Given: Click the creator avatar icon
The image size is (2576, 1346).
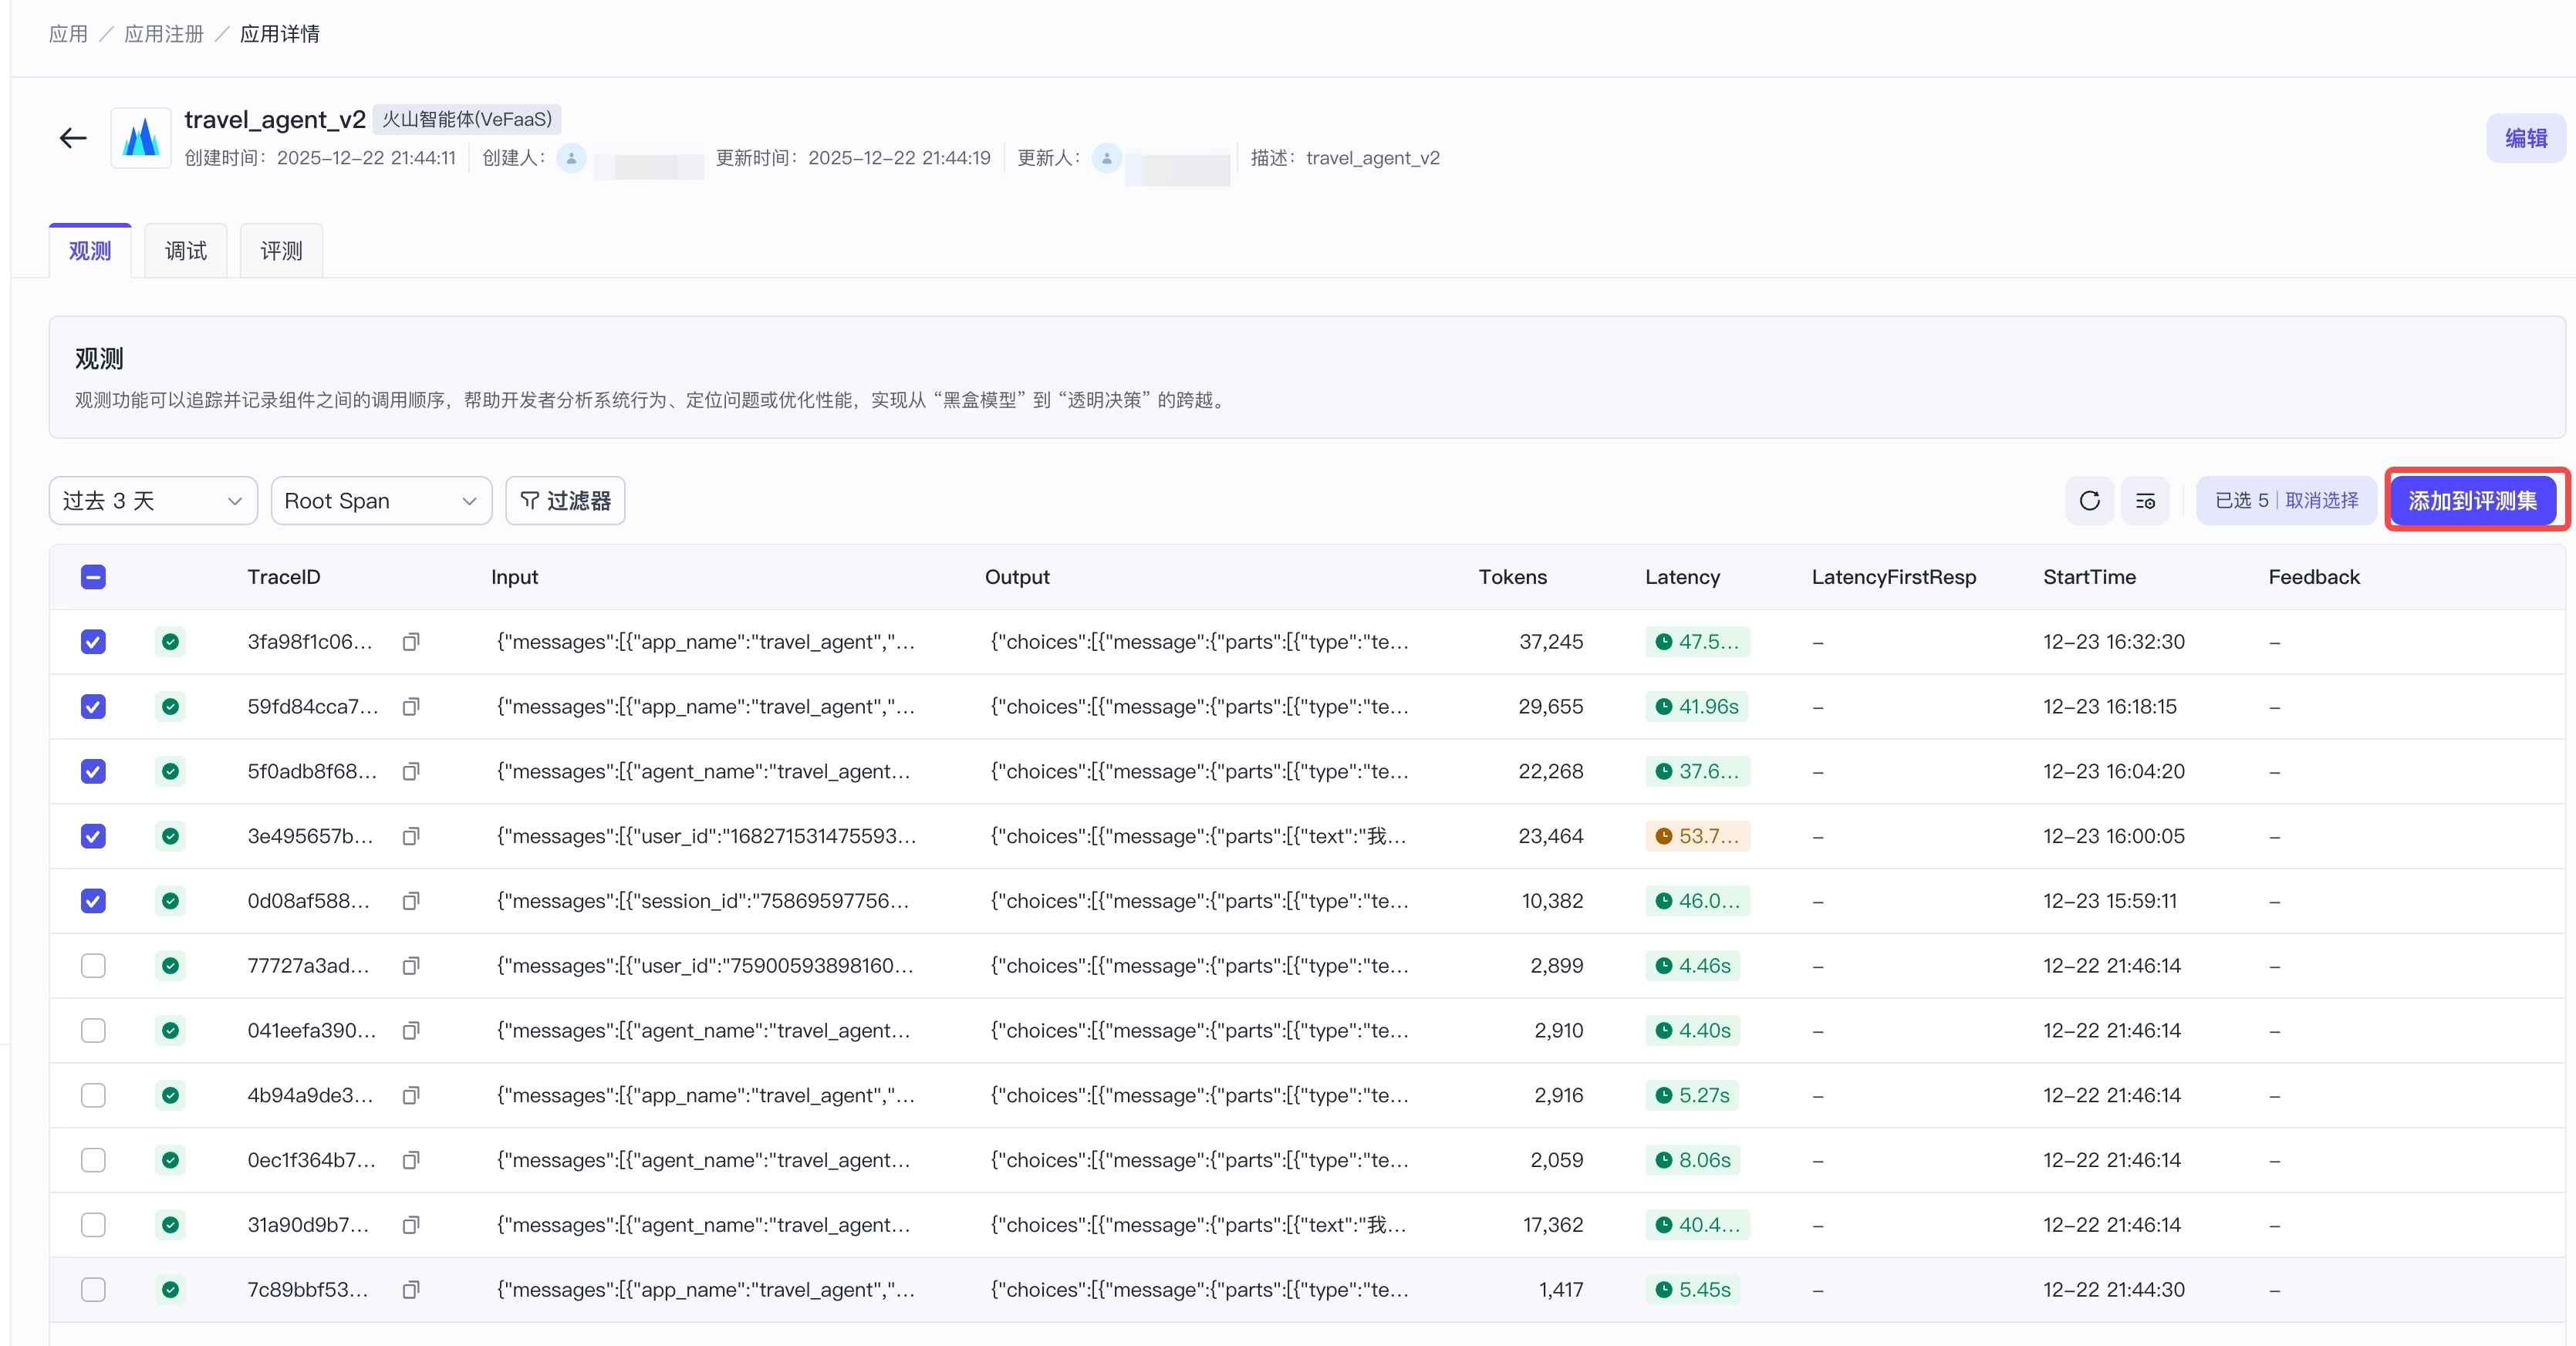Looking at the screenshot, I should [x=571, y=158].
